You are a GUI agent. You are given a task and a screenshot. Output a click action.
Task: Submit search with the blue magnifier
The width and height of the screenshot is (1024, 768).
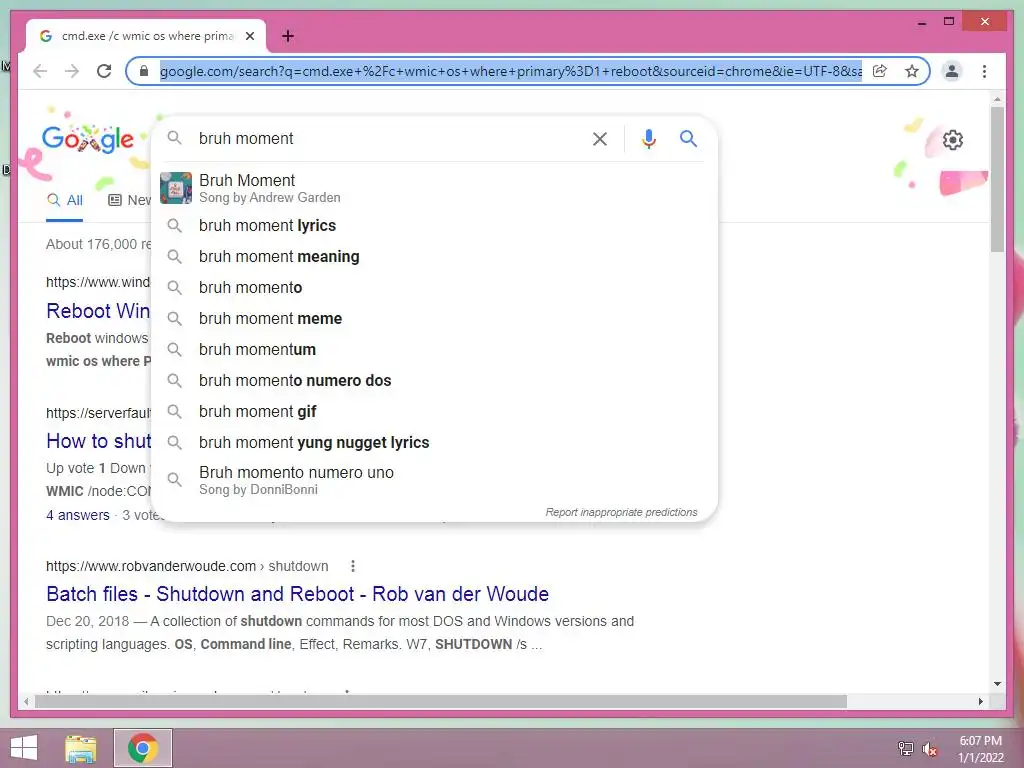click(688, 138)
